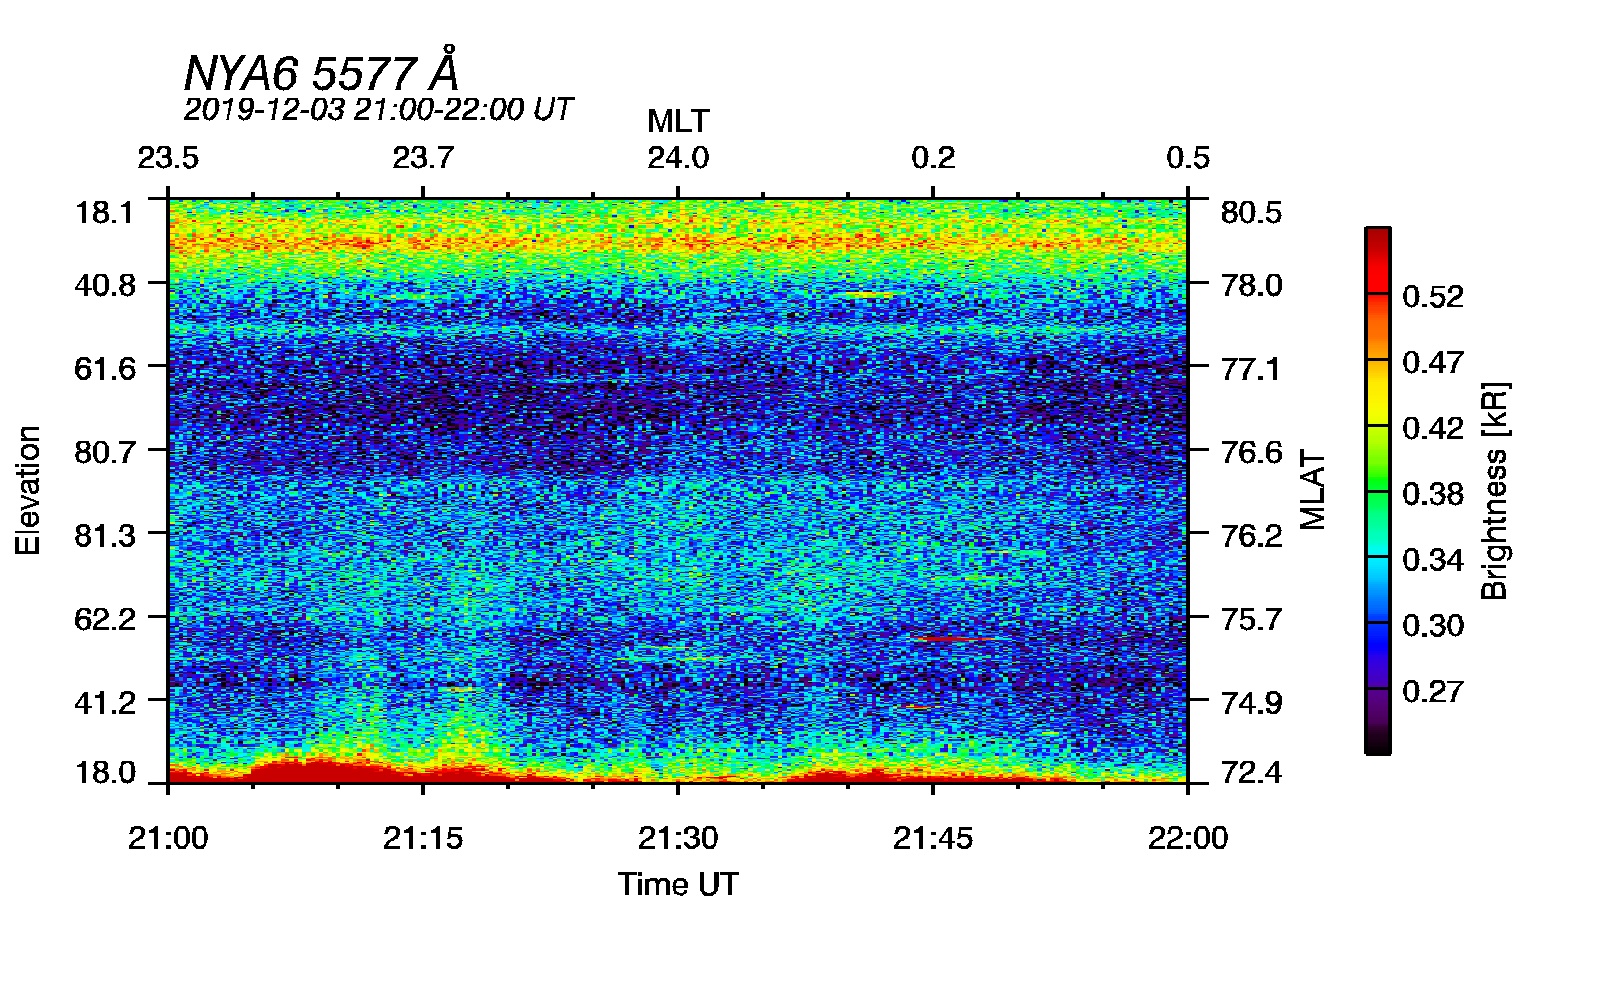Select the MLAT tick "76.6"
This screenshot has width=1600, height=1000.
1251,452
